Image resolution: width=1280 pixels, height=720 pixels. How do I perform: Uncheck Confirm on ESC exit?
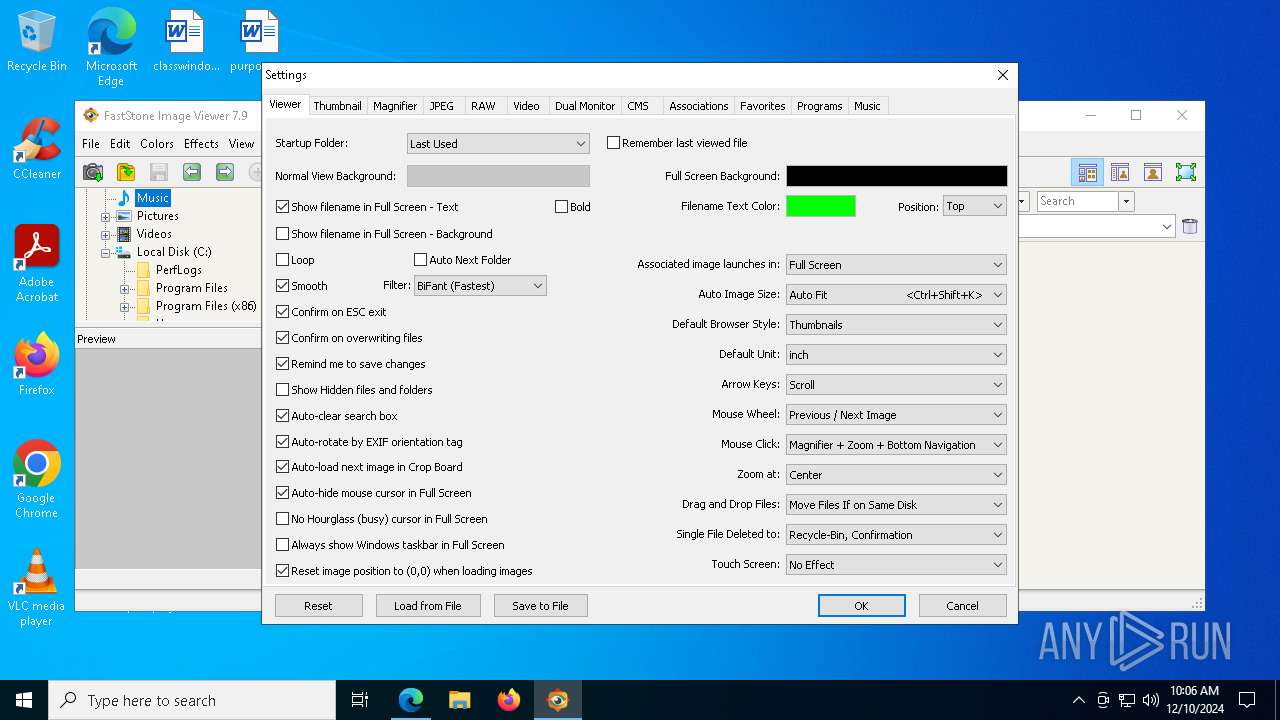pyautogui.click(x=283, y=312)
